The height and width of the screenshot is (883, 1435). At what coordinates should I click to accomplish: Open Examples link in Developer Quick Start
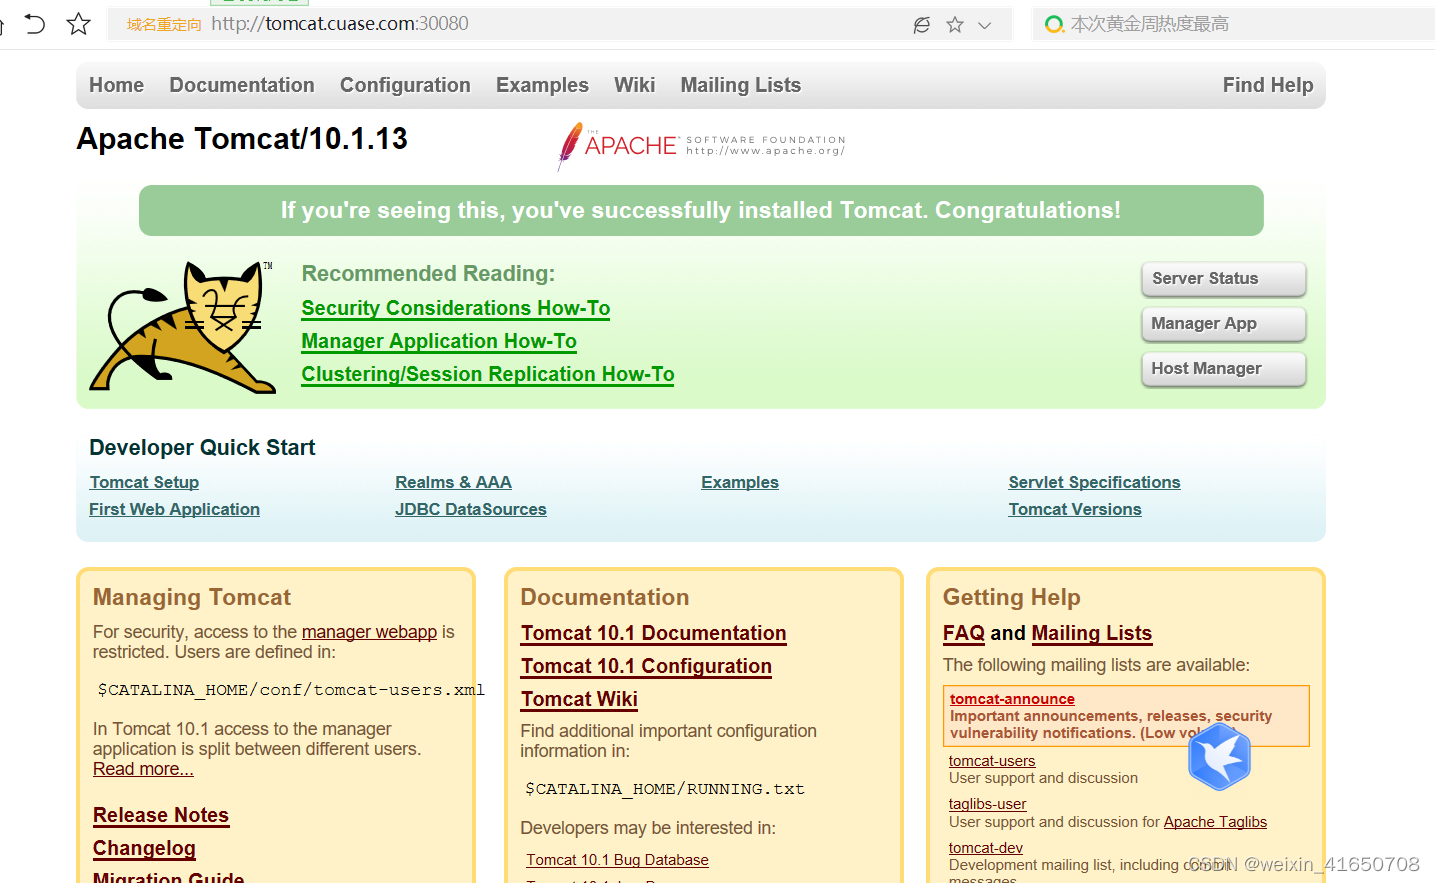click(x=740, y=483)
